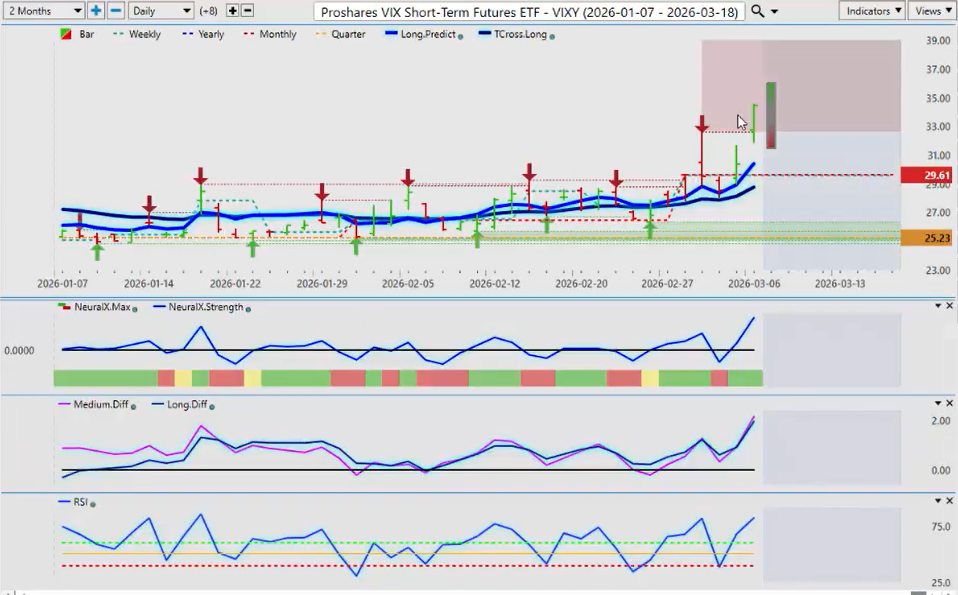The height and width of the screenshot is (595, 958).
Task: Close the RSI indicator panel
Action: click(949, 501)
